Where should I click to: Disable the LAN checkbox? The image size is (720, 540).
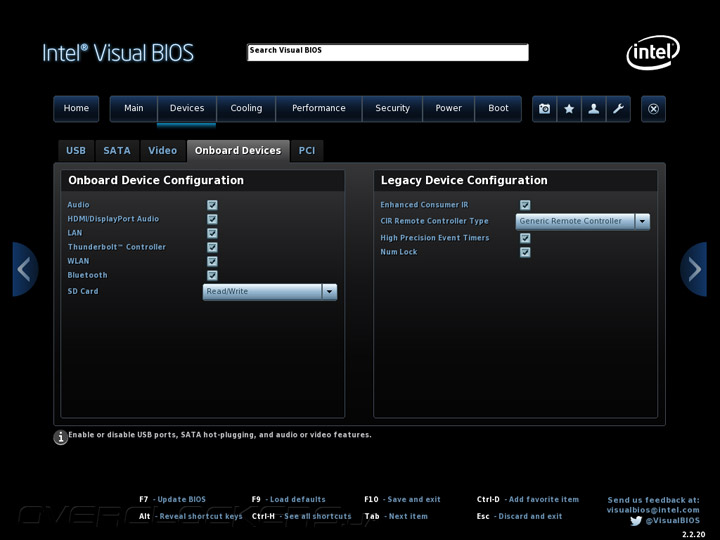click(x=212, y=233)
